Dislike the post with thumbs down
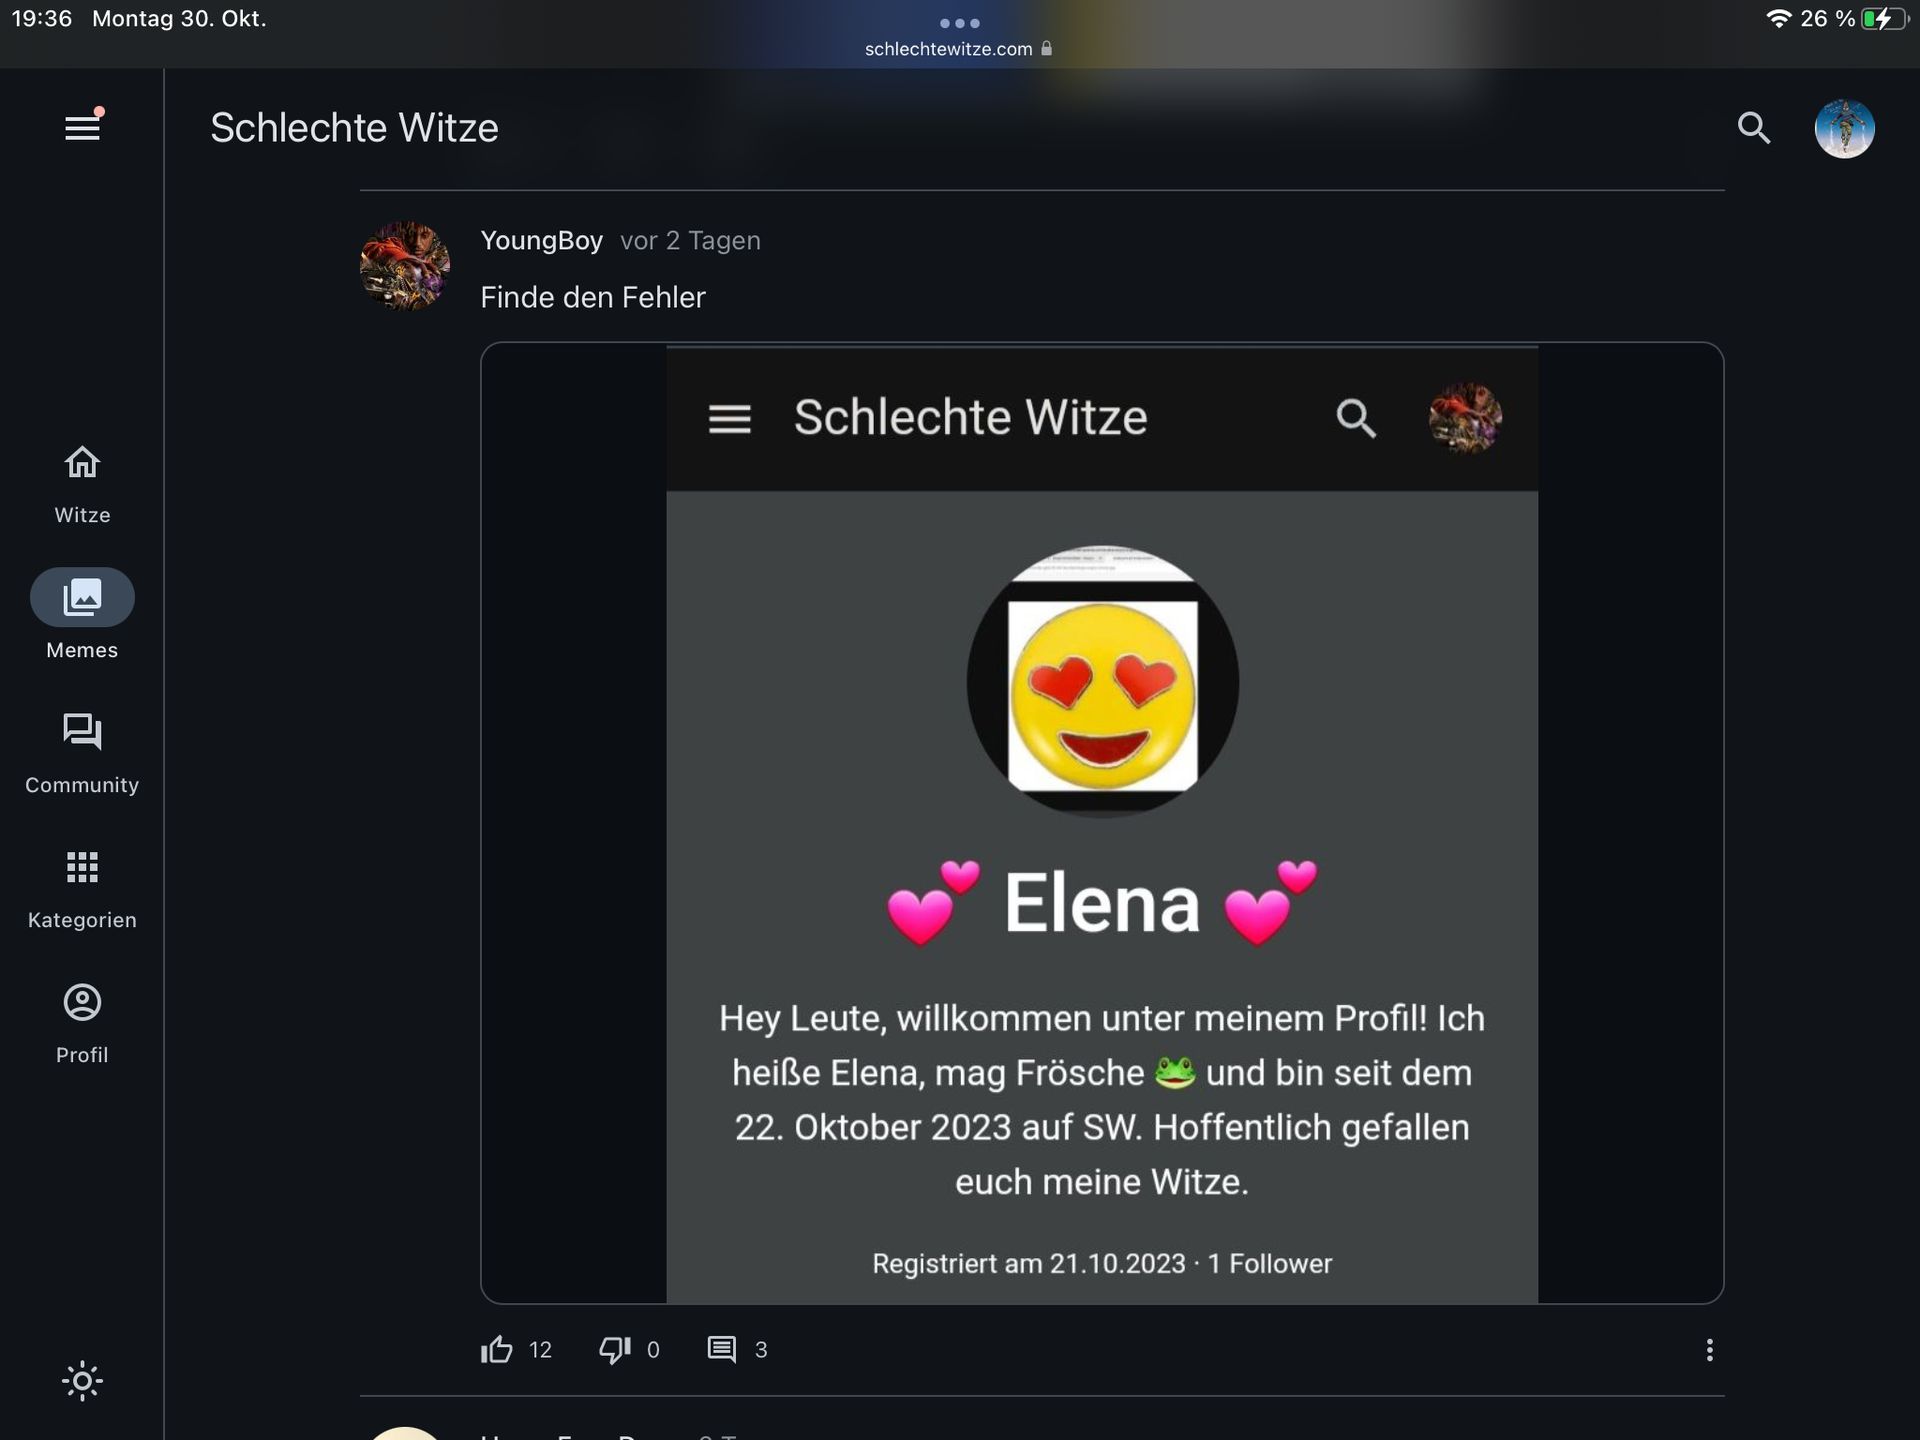This screenshot has width=1920, height=1440. point(614,1350)
